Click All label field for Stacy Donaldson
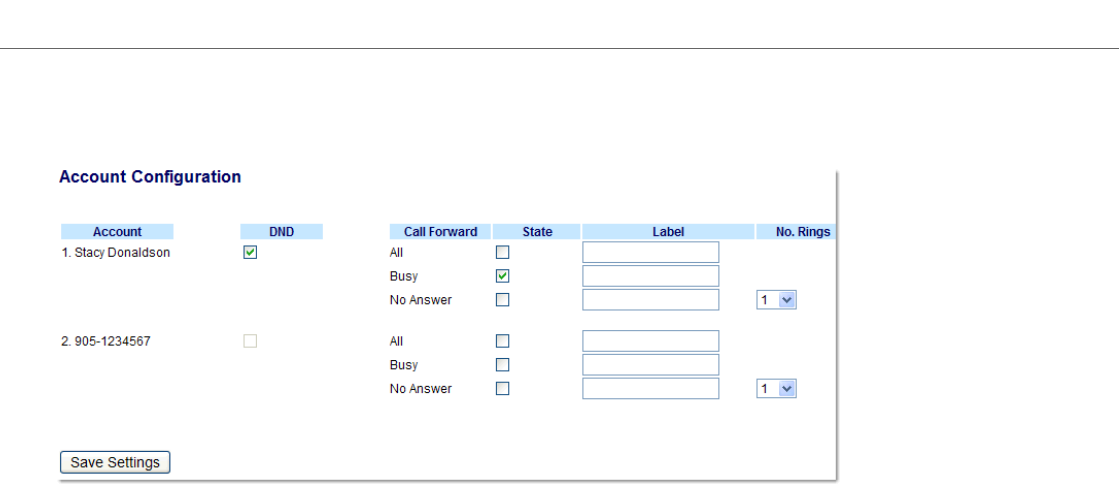 coord(650,253)
